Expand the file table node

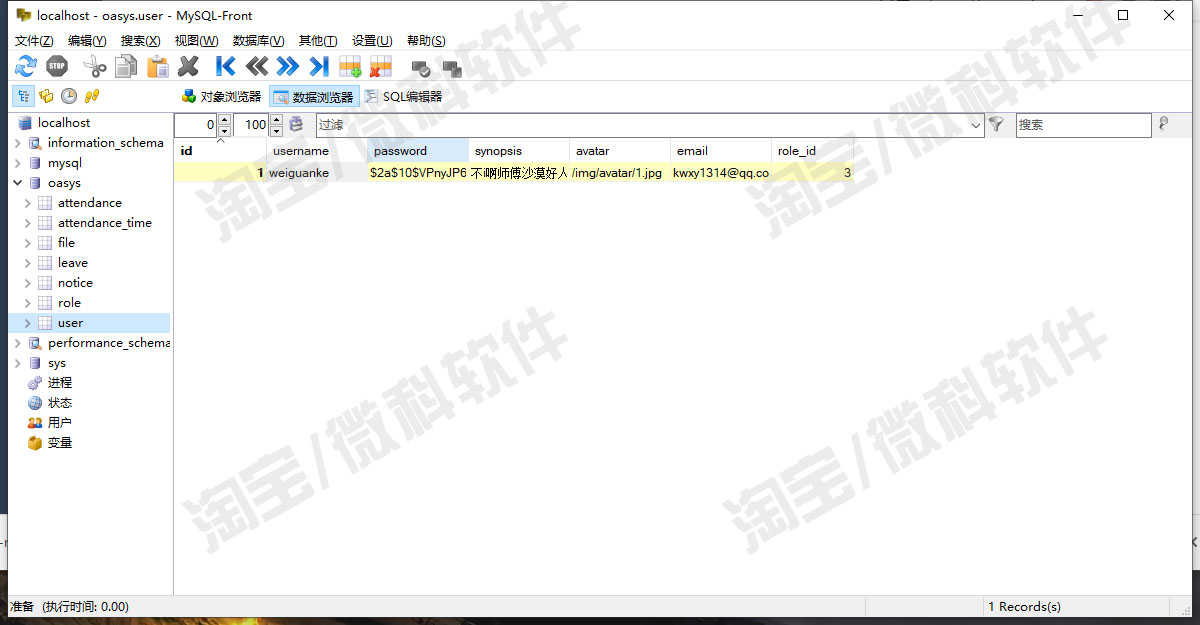click(27, 243)
